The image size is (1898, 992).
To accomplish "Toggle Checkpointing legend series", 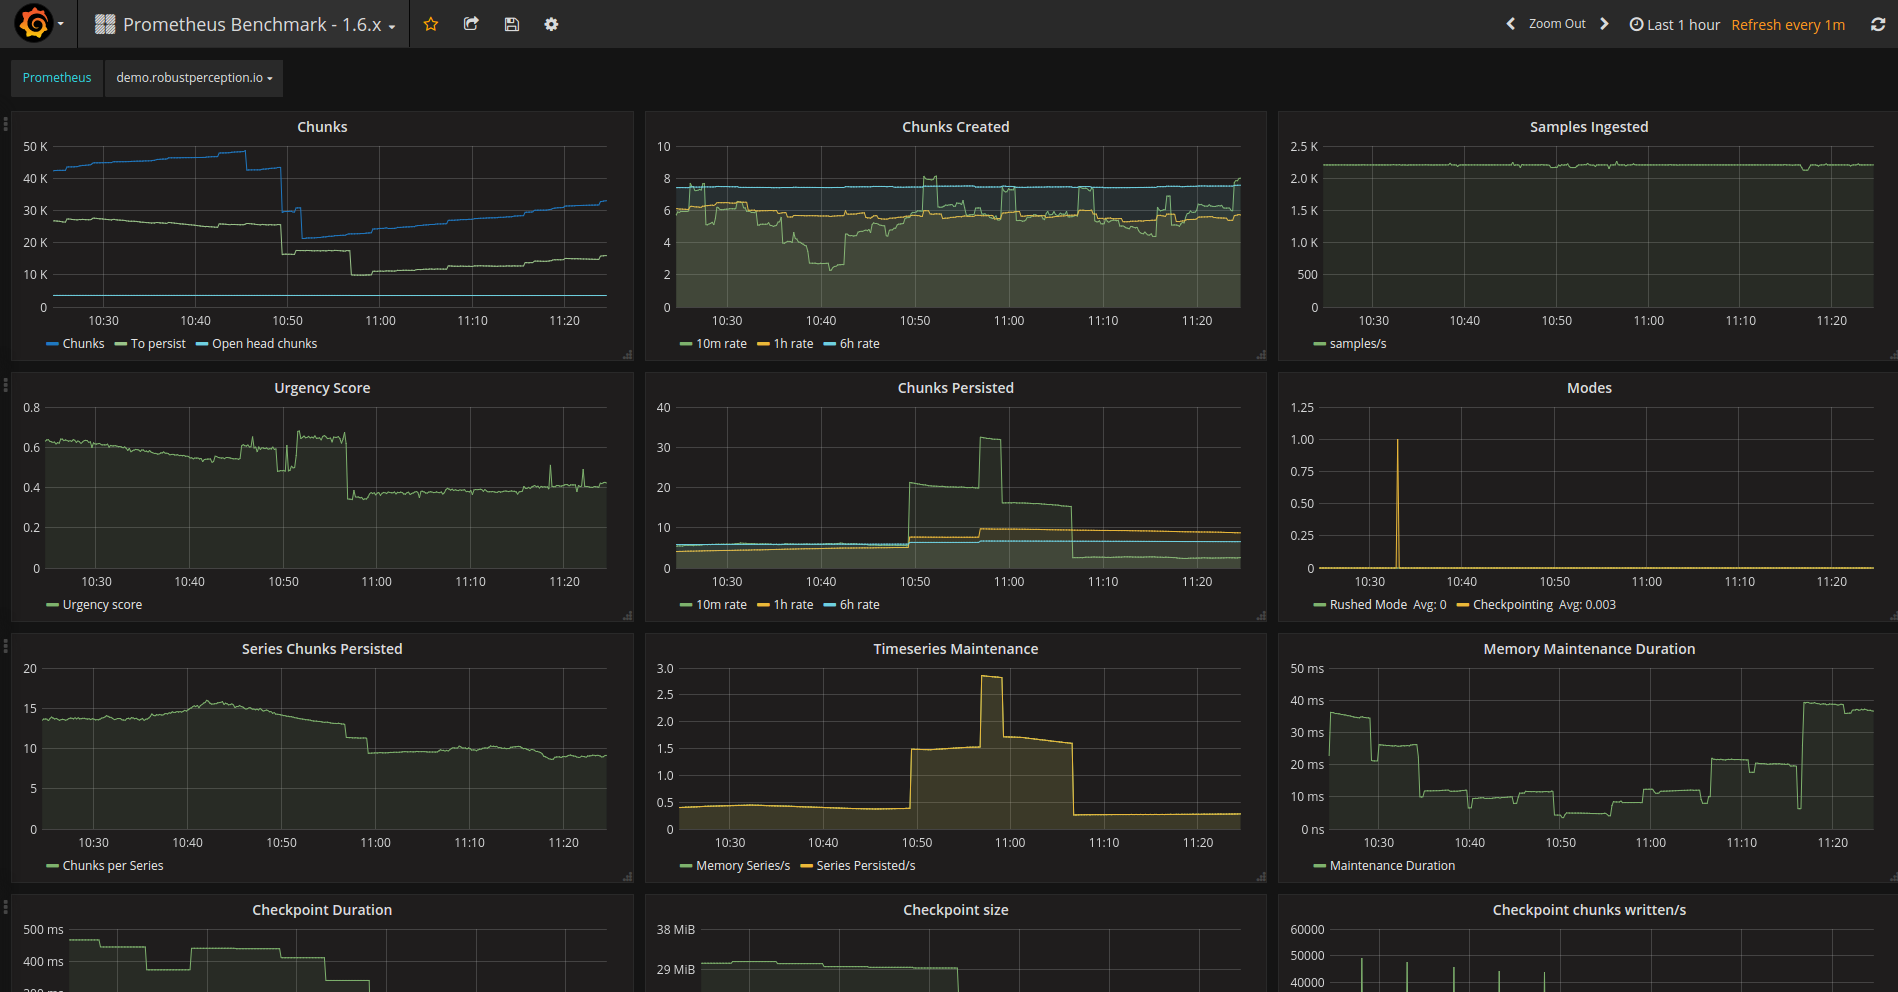I will click(x=1513, y=605).
